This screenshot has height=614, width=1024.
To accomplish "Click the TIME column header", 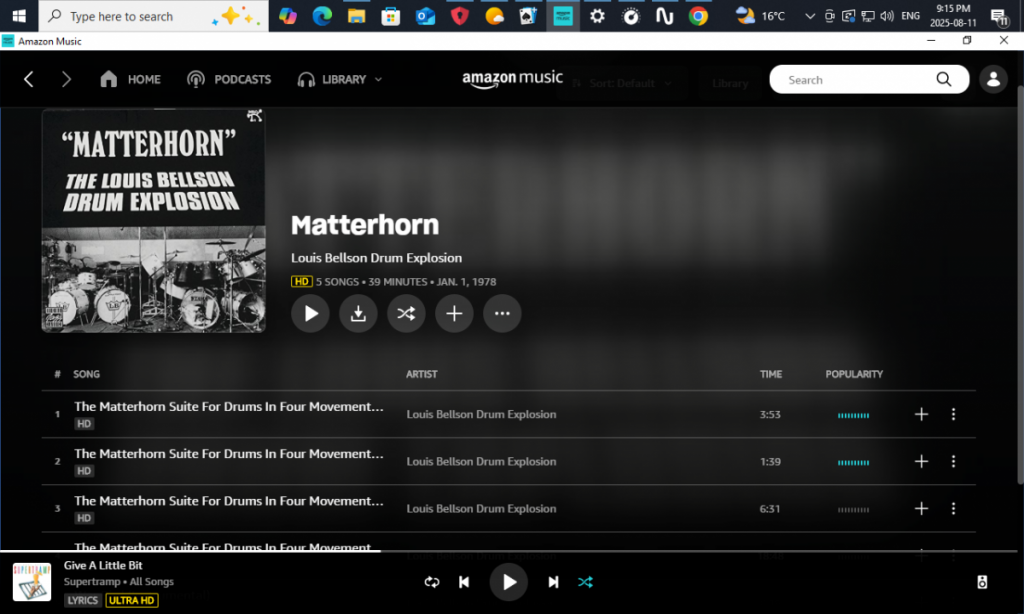I will (771, 374).
